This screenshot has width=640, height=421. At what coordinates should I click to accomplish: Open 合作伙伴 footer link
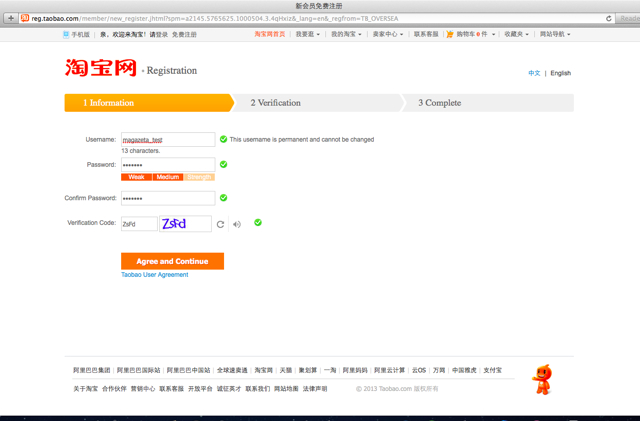pos(114,388)
